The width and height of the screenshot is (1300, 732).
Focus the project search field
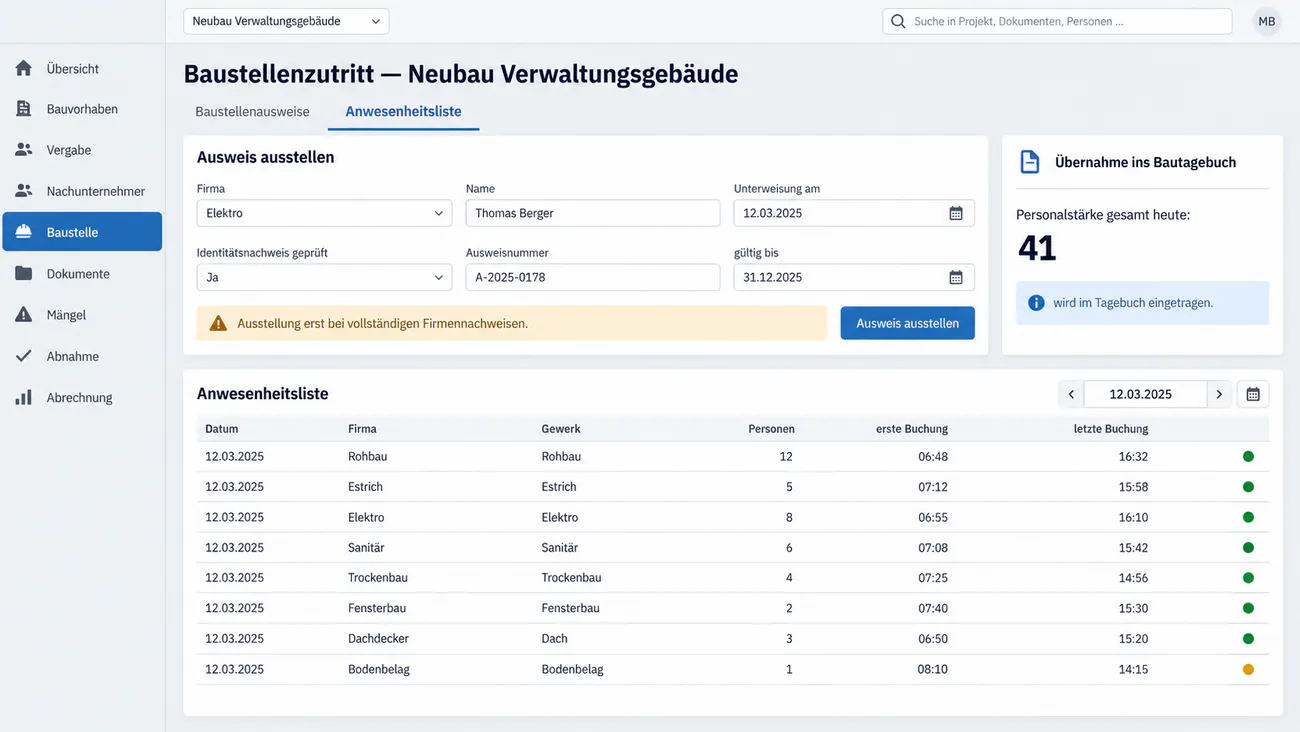click(x=1057, y=21)
